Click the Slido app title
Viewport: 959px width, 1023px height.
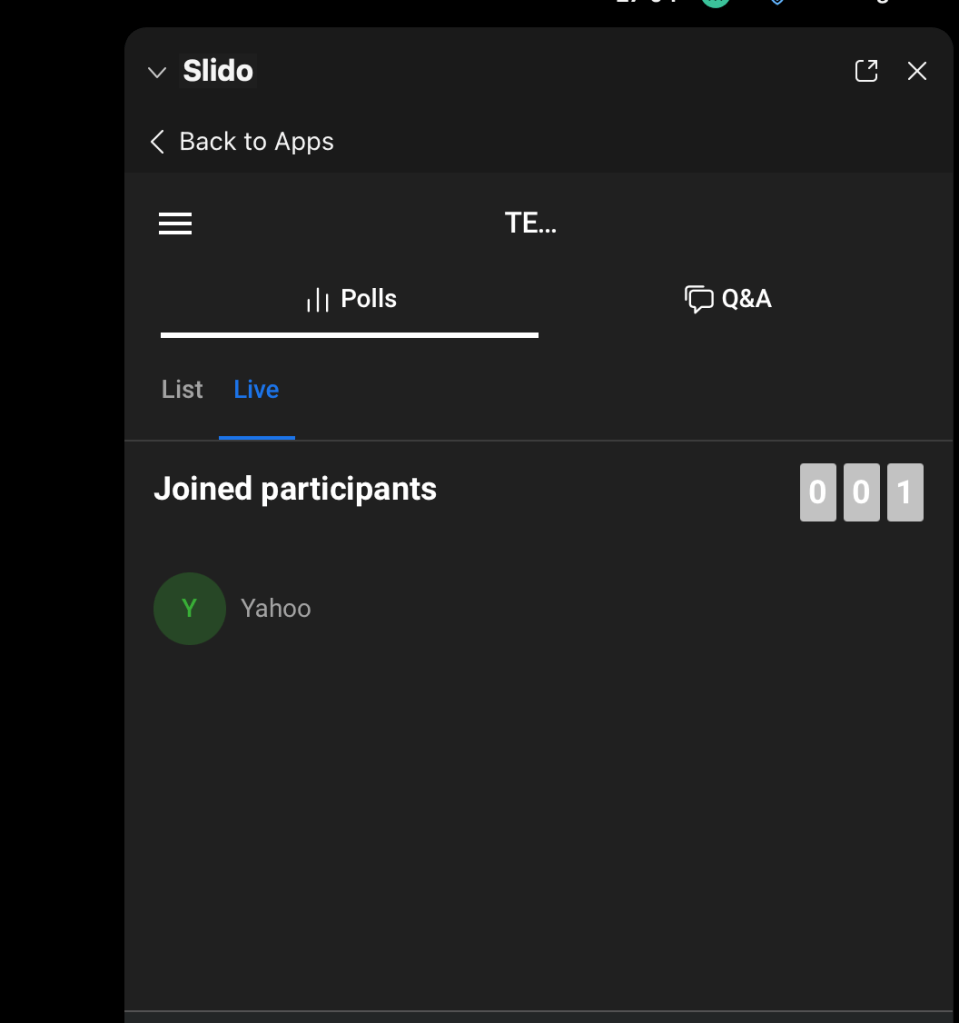(x=218, y=71)
